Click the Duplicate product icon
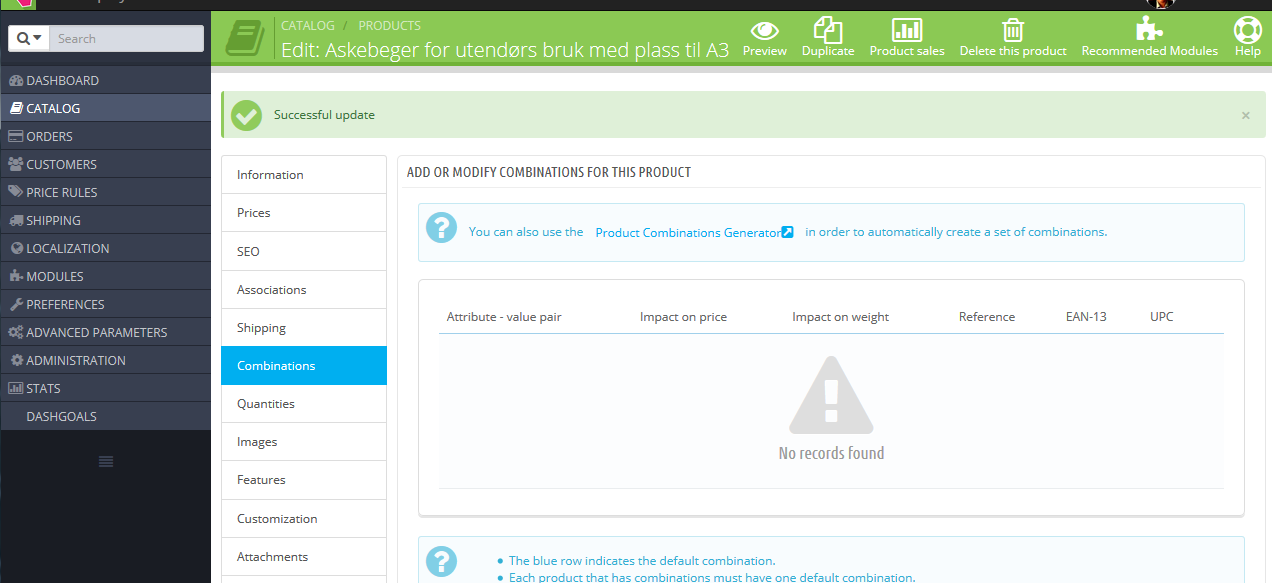The image size is (1272, 583). 828,30
